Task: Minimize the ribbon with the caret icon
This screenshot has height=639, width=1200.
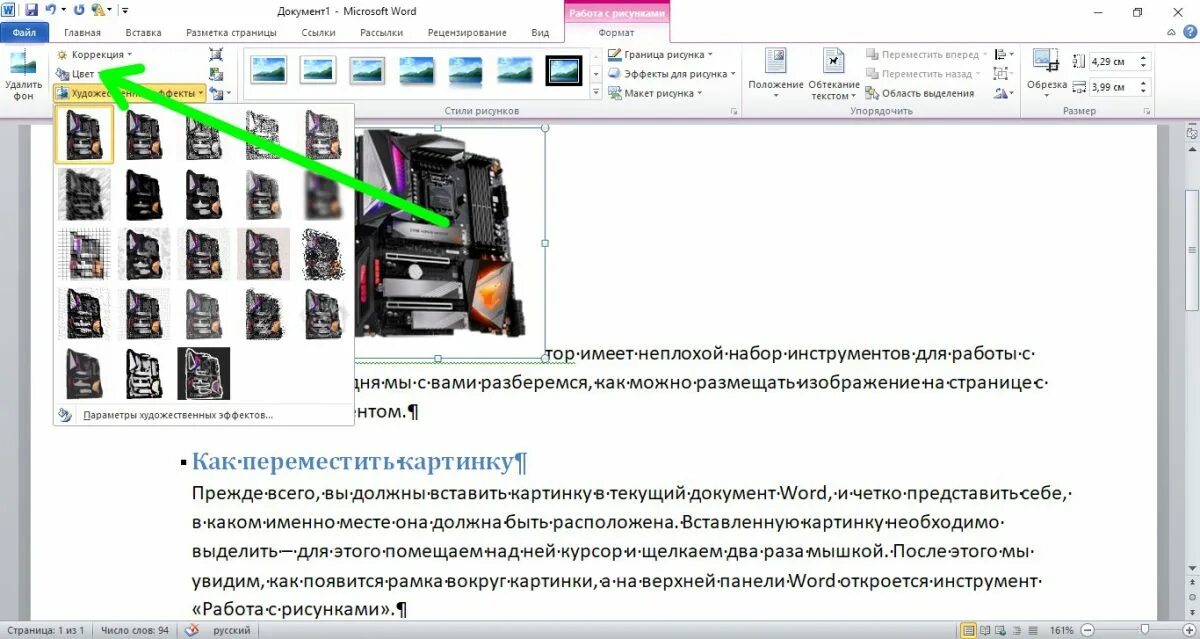Action: (x=1173, y=32)
